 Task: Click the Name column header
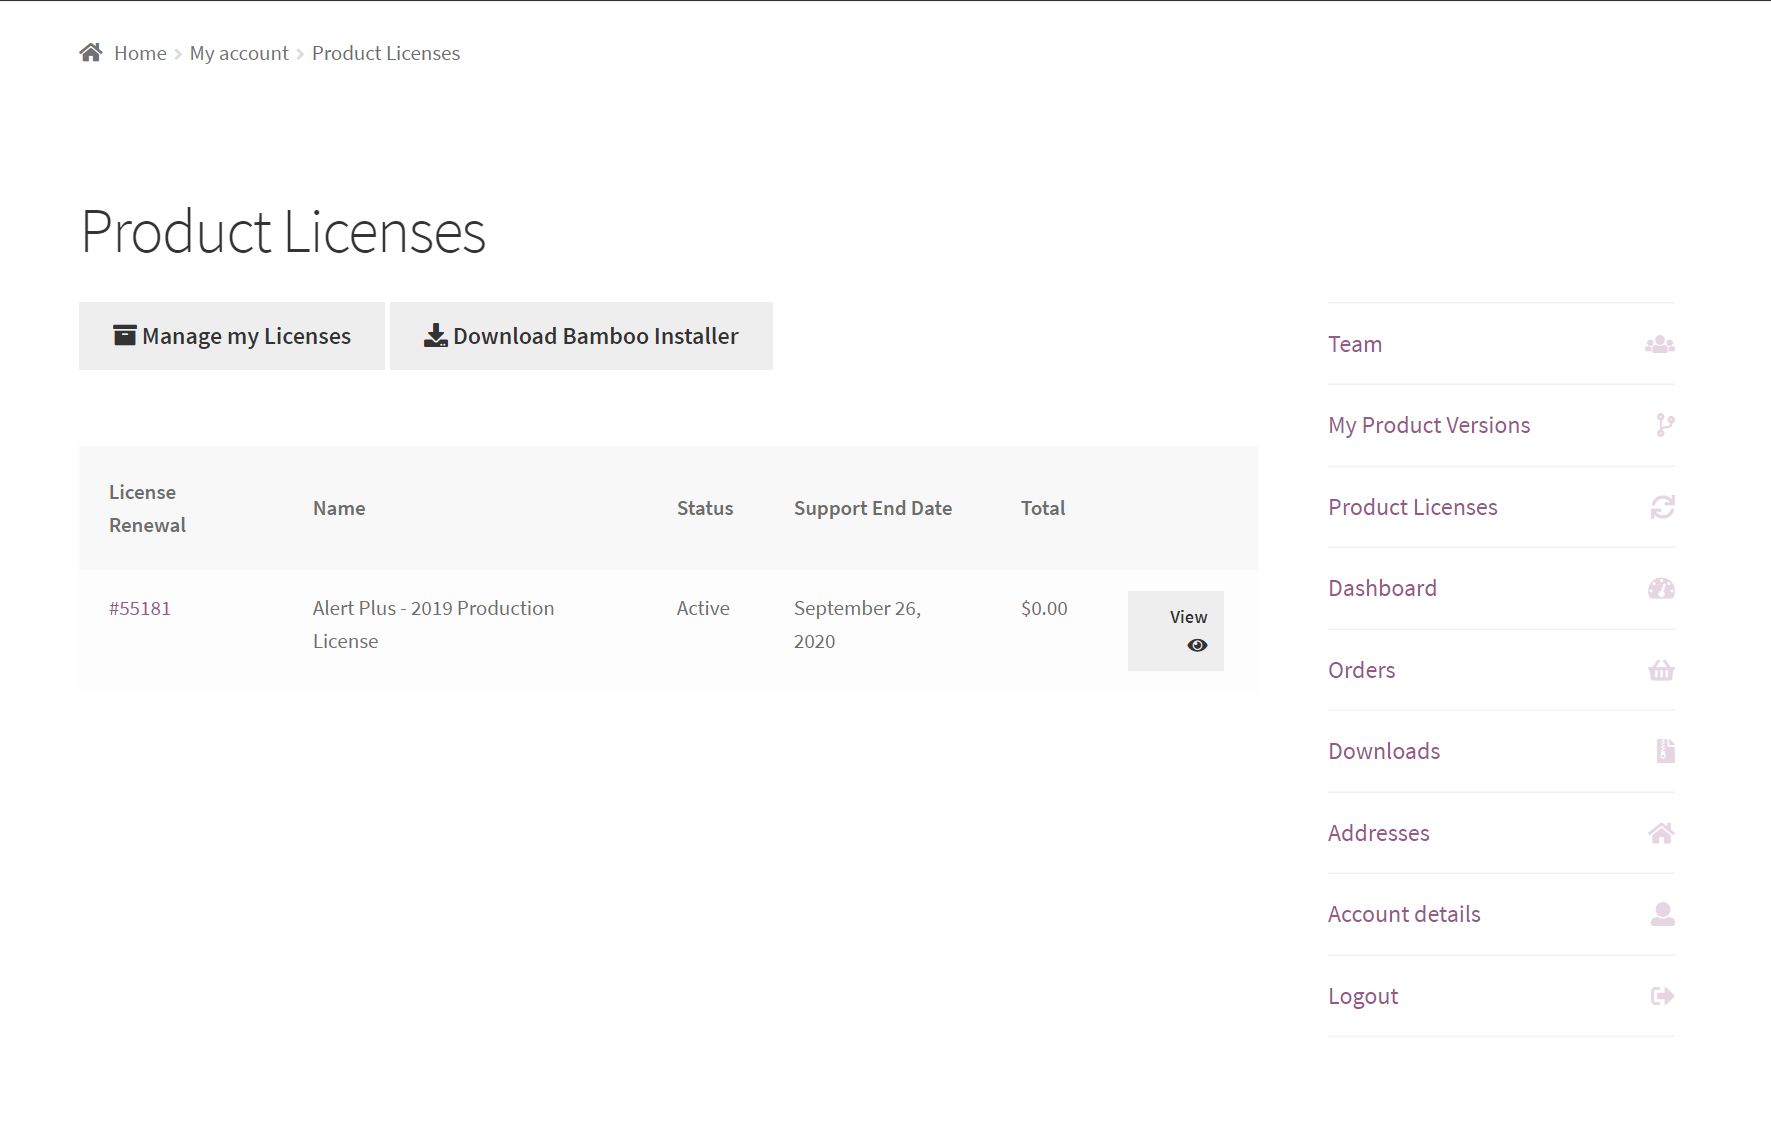coord(339,508)
